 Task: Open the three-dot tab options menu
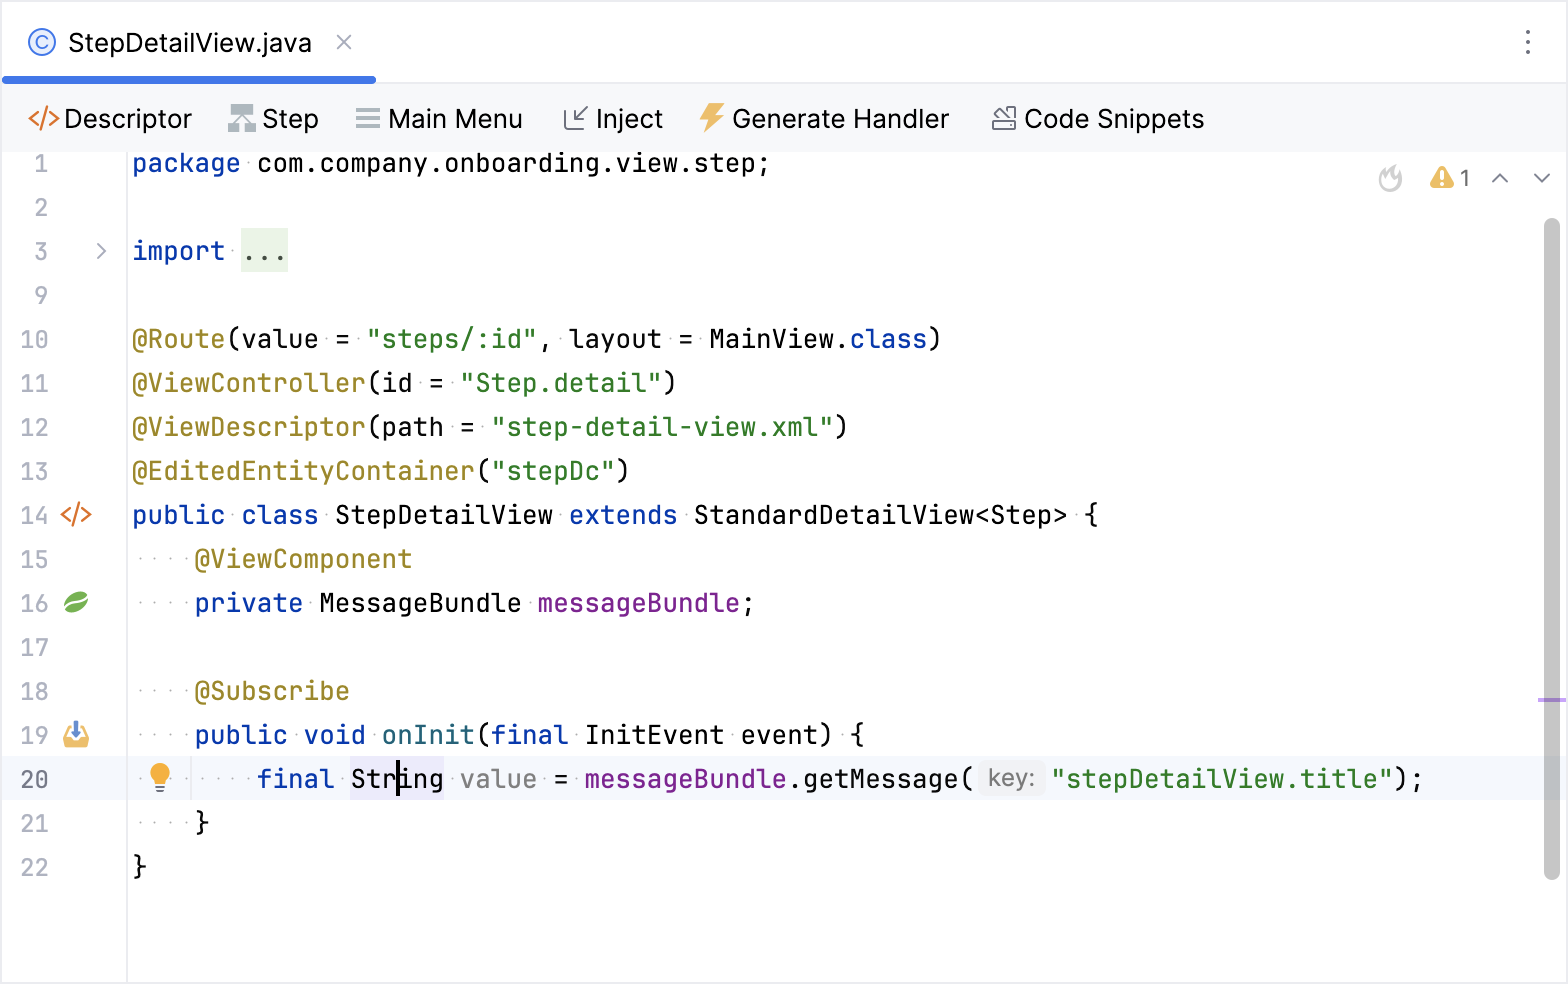tap(1527, 42)
